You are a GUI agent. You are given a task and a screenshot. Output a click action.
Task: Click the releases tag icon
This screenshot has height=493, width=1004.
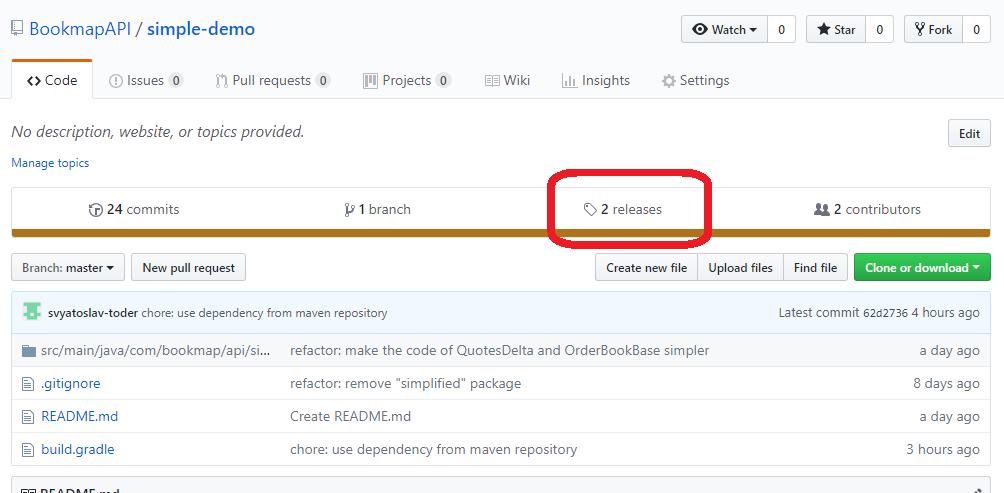[x=590, y=210]
